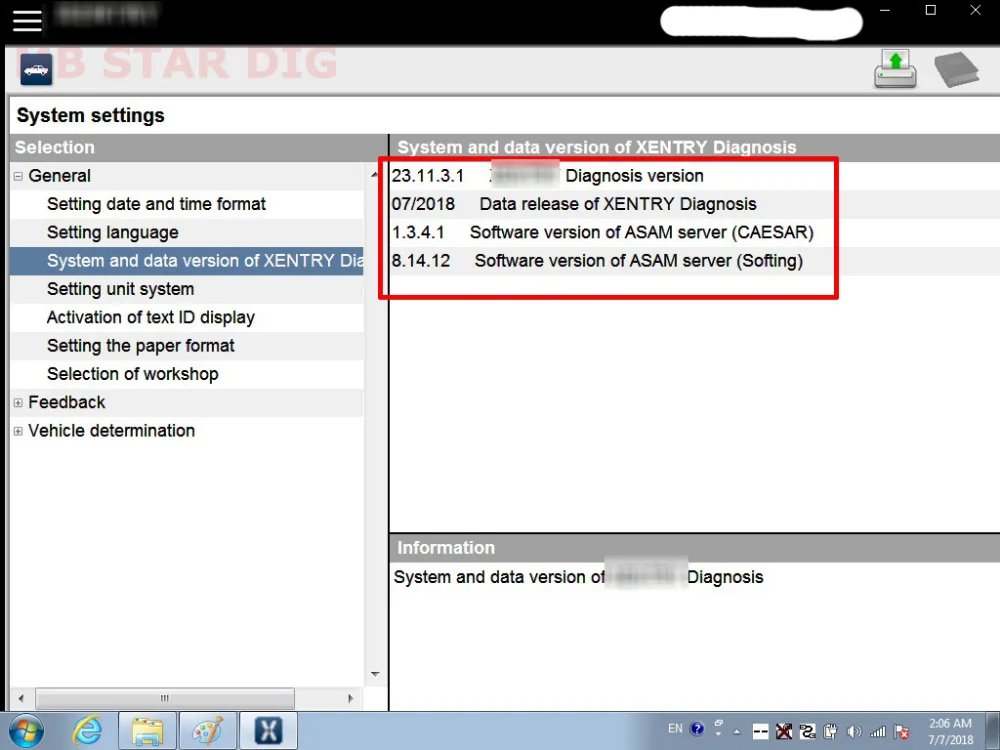The width and height of the screenshot is (1000, 750).
Task: Launch Internet Explorer from the taskbar
Action: [87, 731]
